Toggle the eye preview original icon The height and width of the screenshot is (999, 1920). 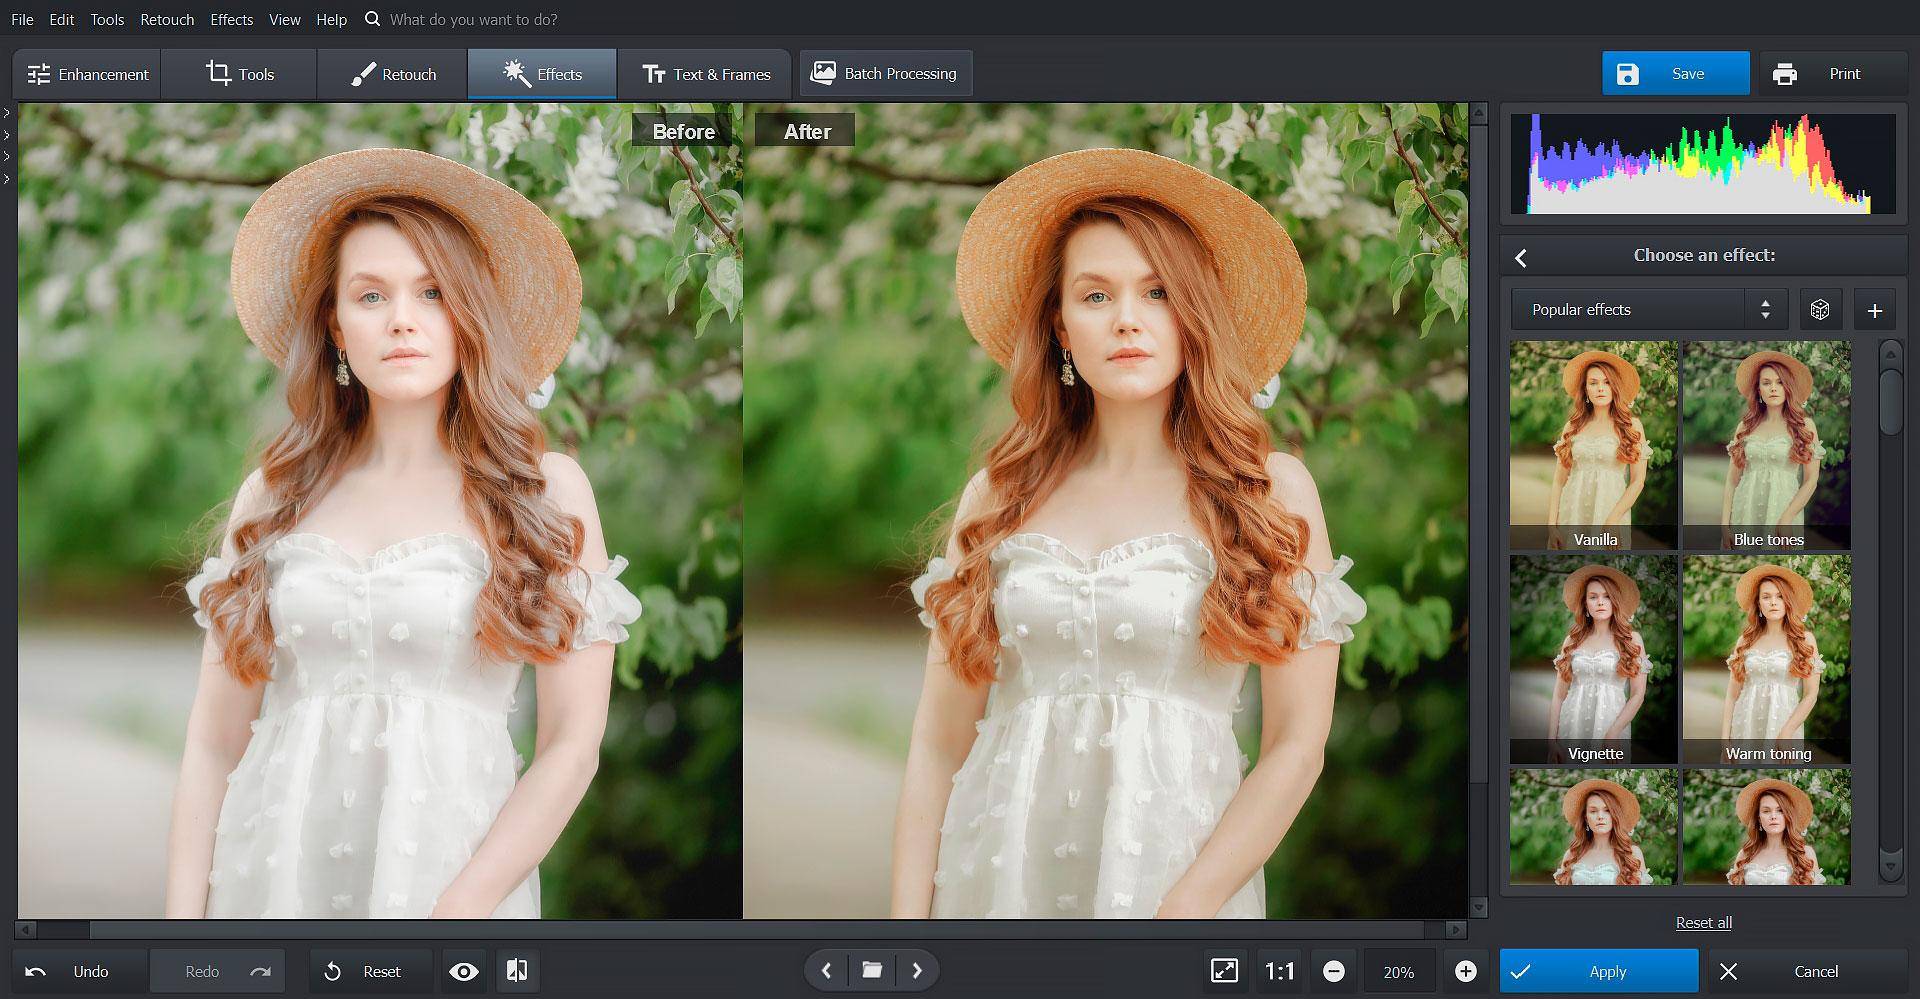coord(464,971)
